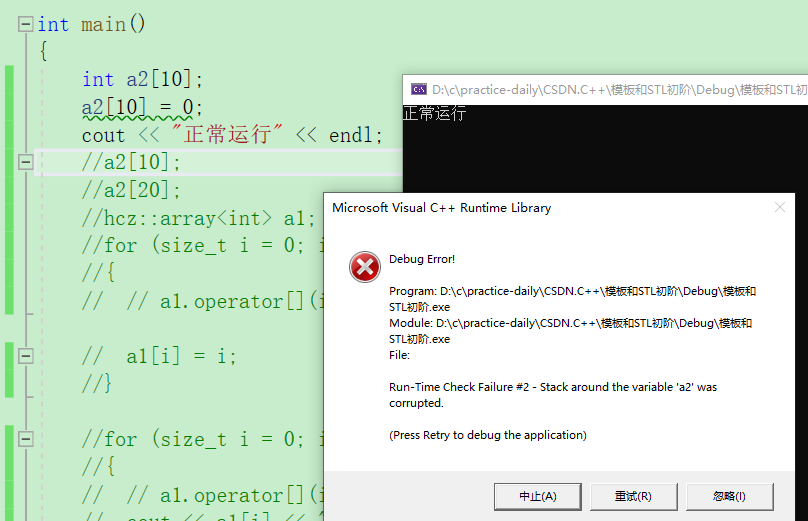This screenshot has height=521, width=808.
Task: Click the Microsoft Visual C++ Runtime Library title
Action: click(x=442, y=208)
